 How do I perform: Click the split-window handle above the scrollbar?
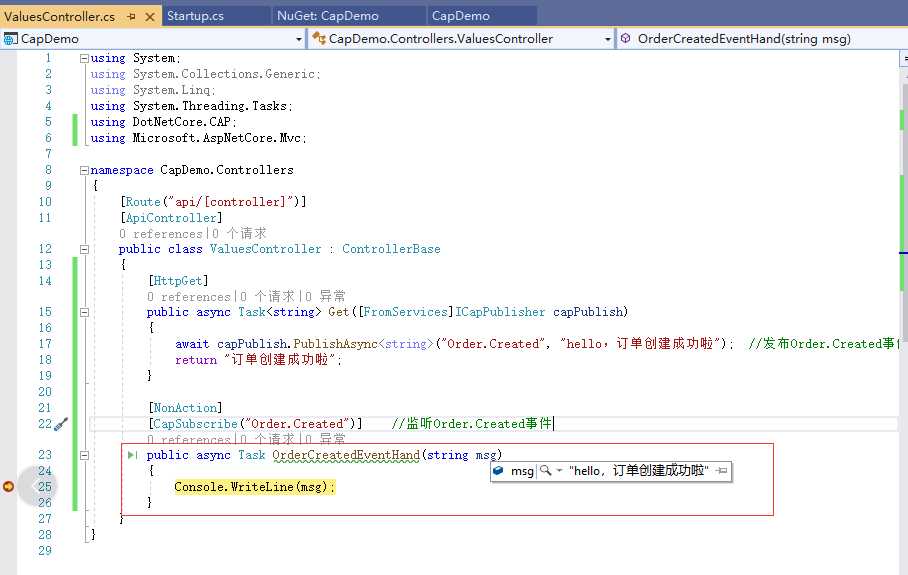(x=903, y=58)
